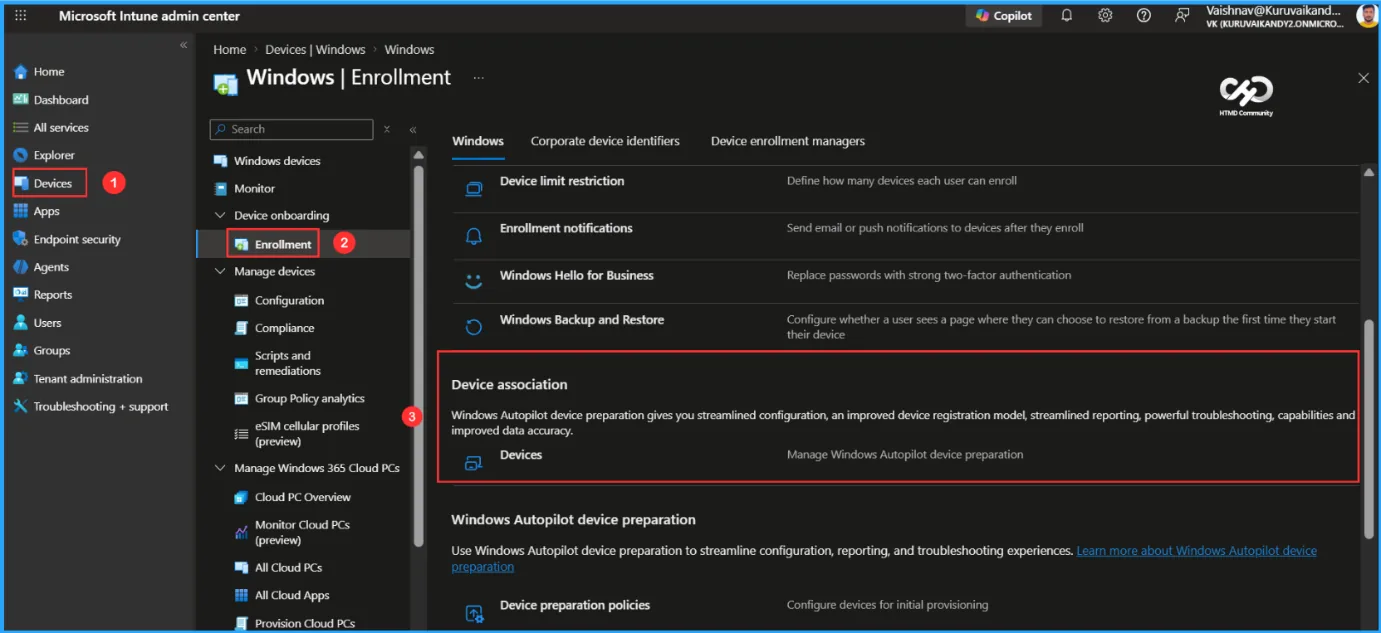1381x633 pixels.
Task: Click the Agents icon in navigation
Action: point(21,268)
